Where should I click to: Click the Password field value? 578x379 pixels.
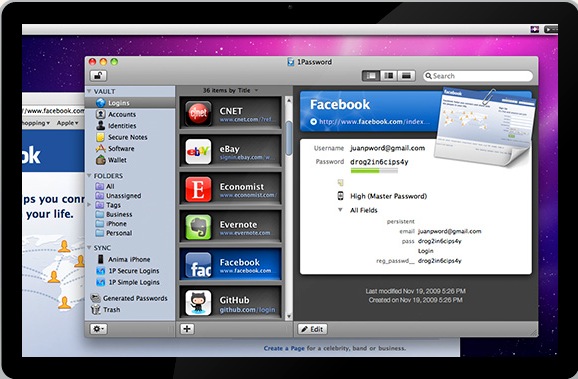click(x=379, y=161)
